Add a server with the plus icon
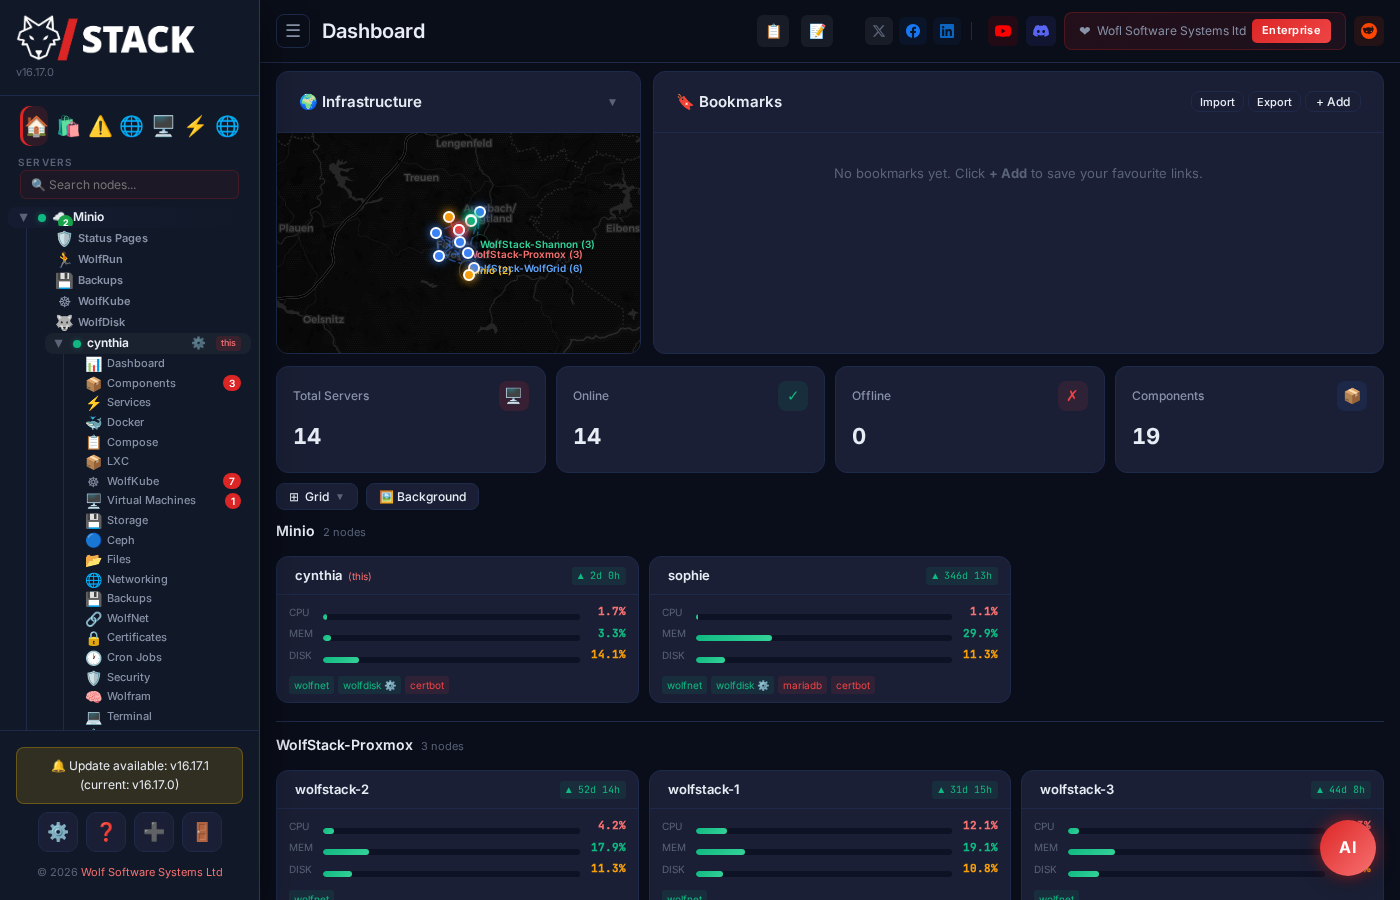 click(154, 832)
